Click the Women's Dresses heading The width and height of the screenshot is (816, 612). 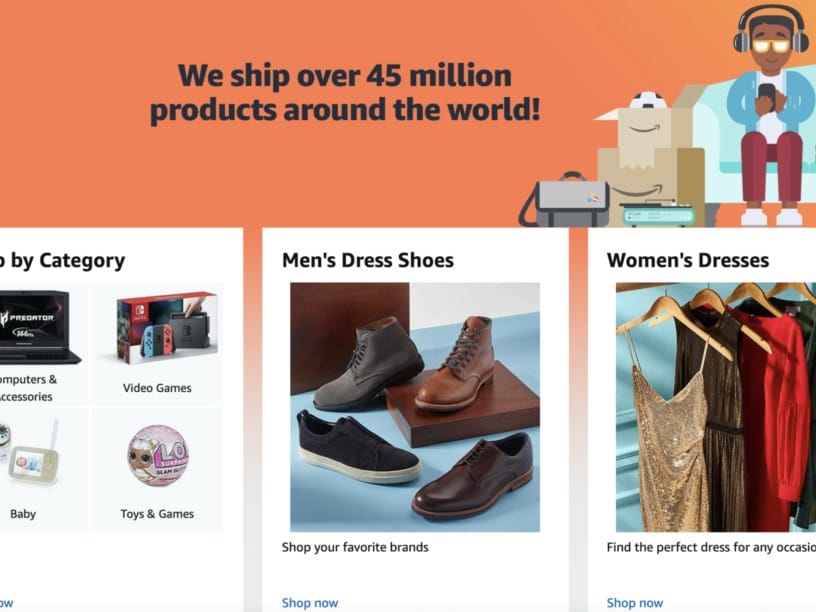point(688,261)
